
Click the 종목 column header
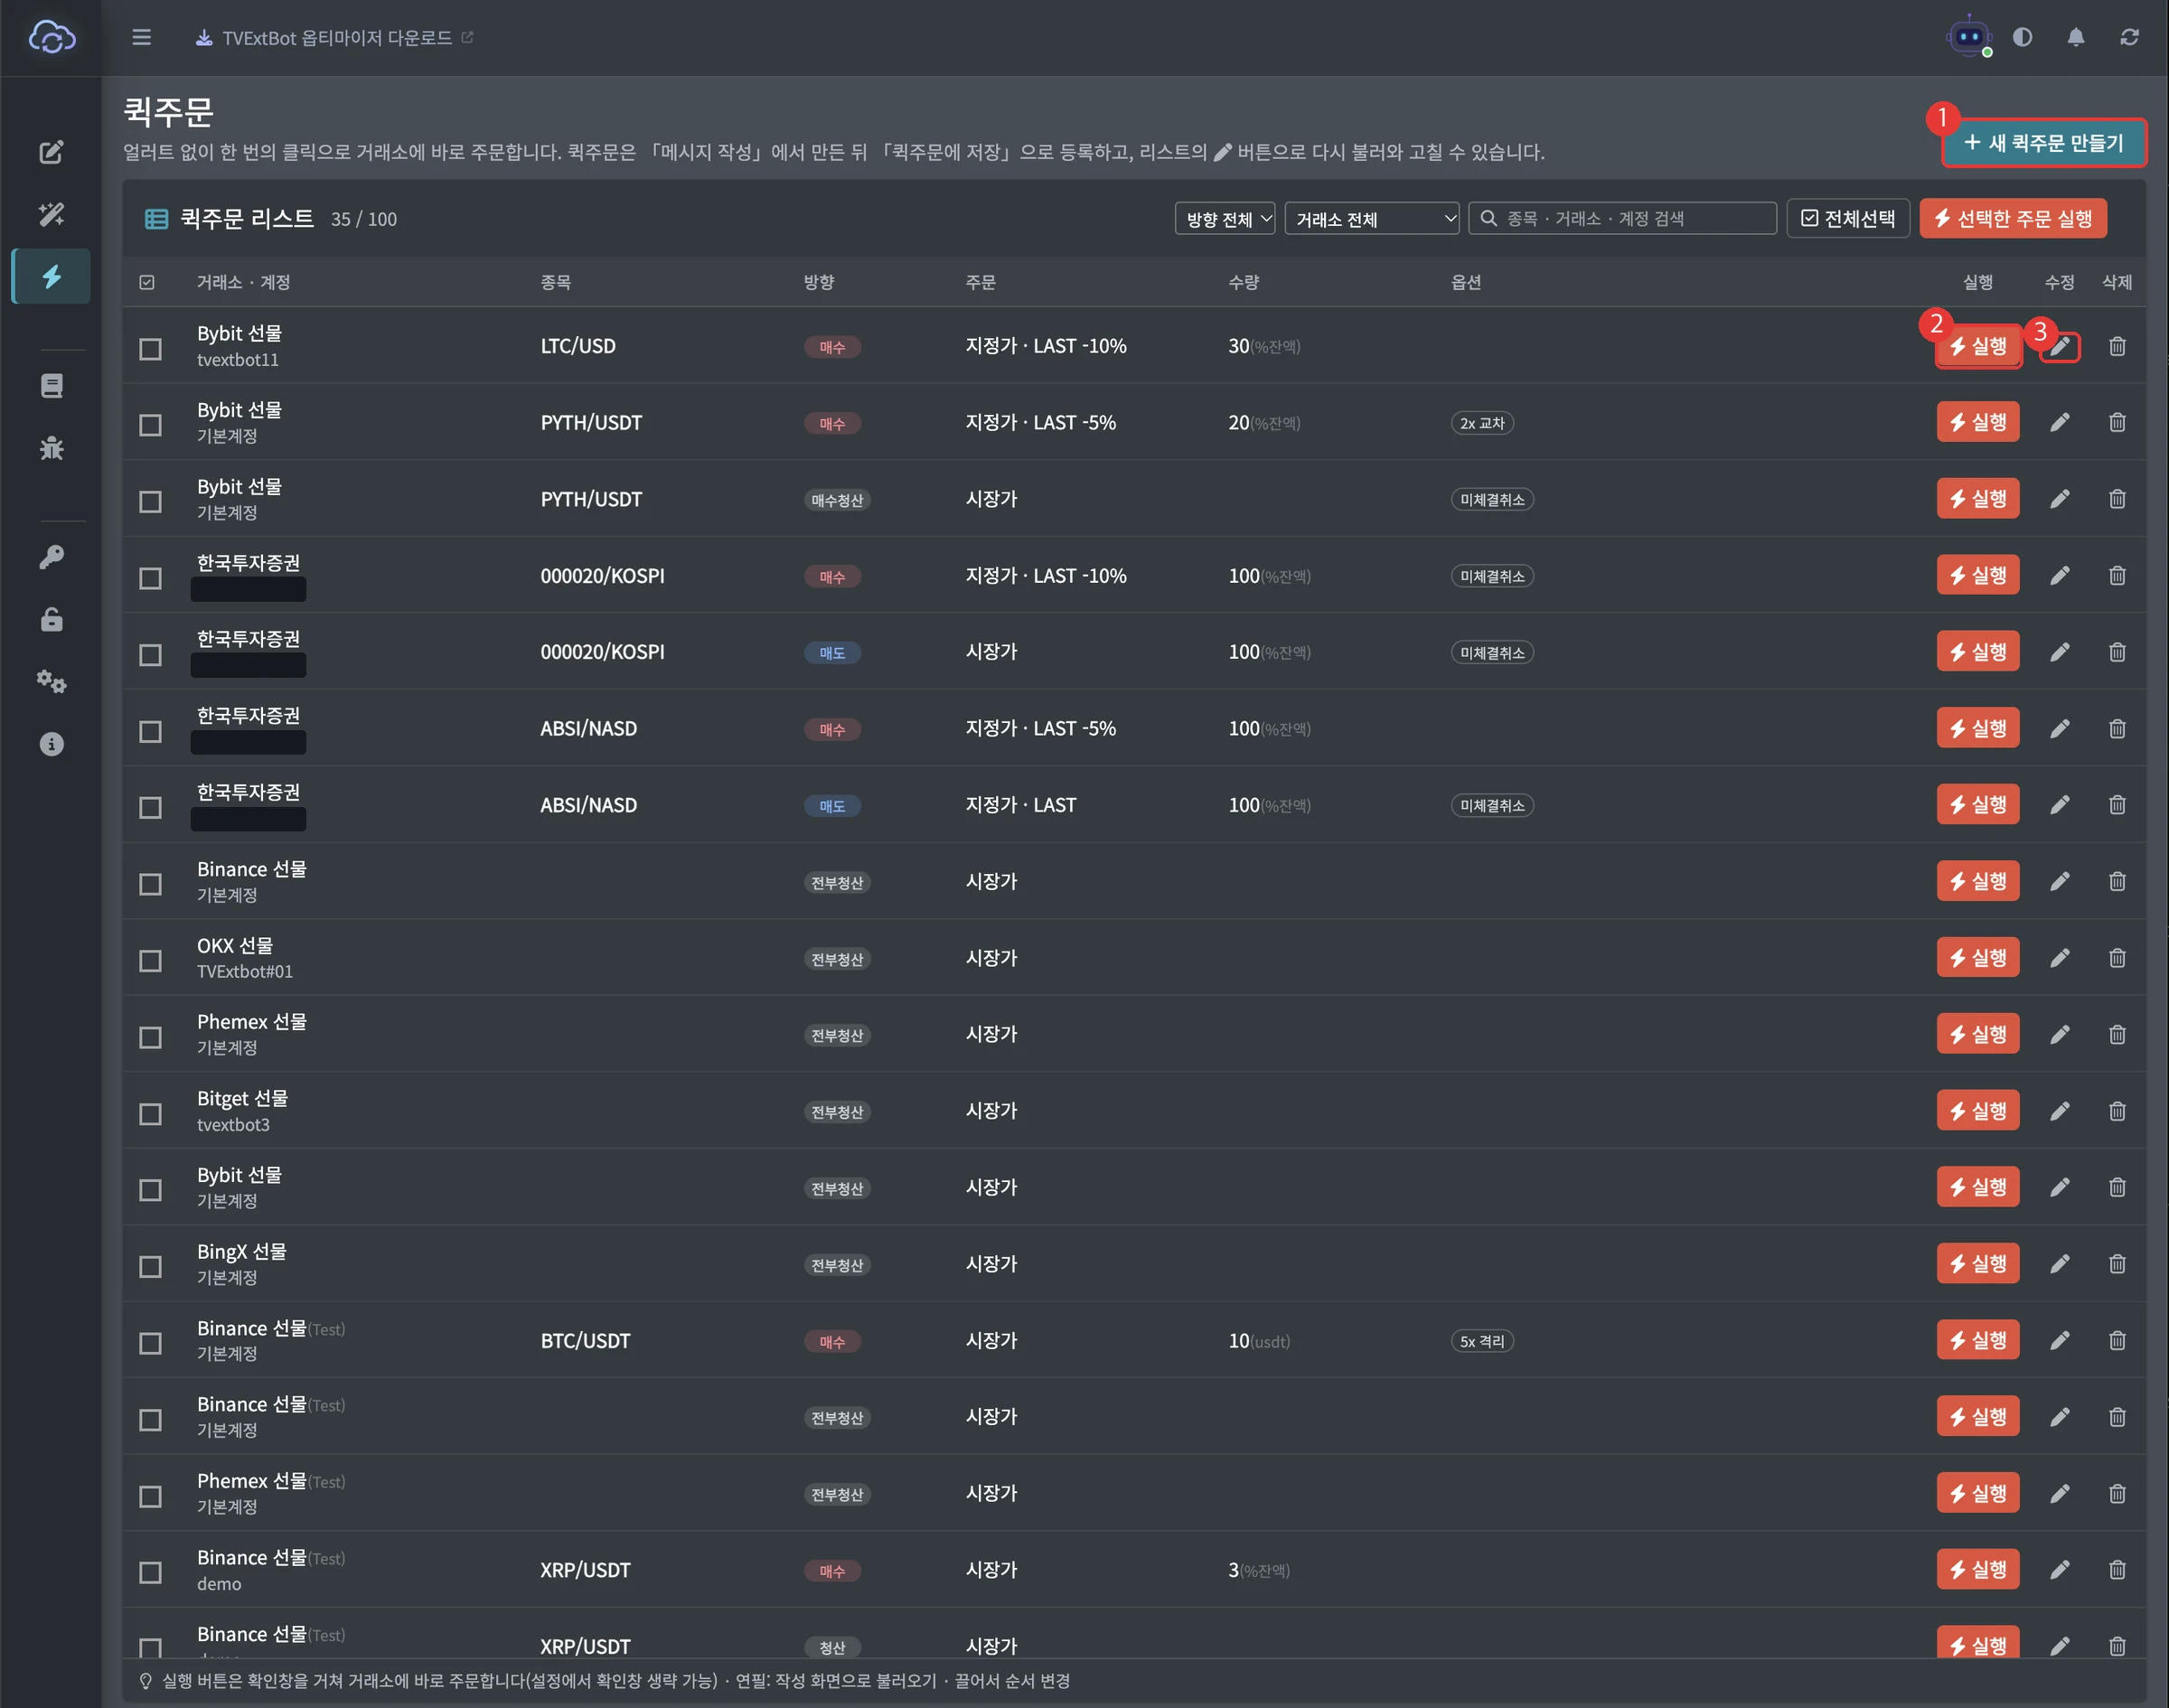[x=556, y=282]
